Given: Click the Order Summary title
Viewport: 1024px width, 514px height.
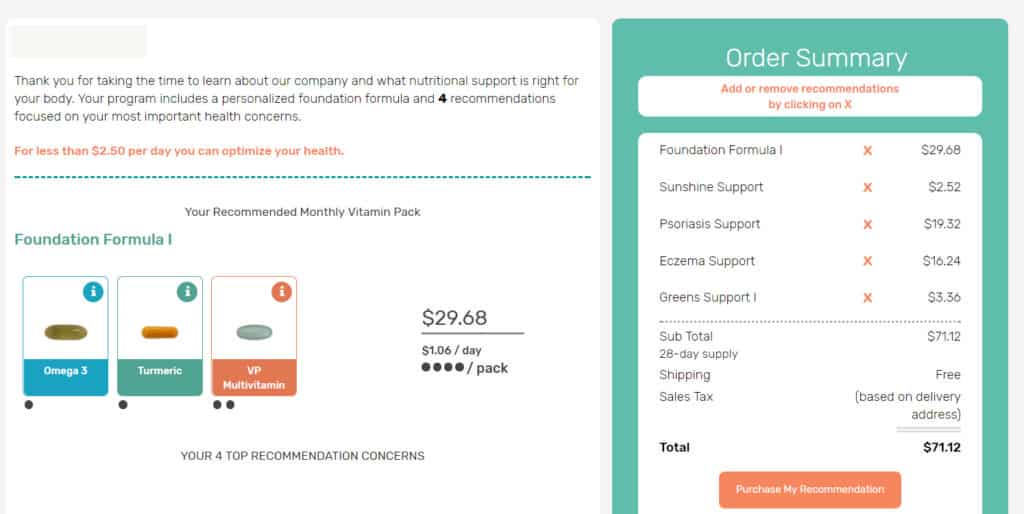Looking at the screenshot, I should coord(816,58).
